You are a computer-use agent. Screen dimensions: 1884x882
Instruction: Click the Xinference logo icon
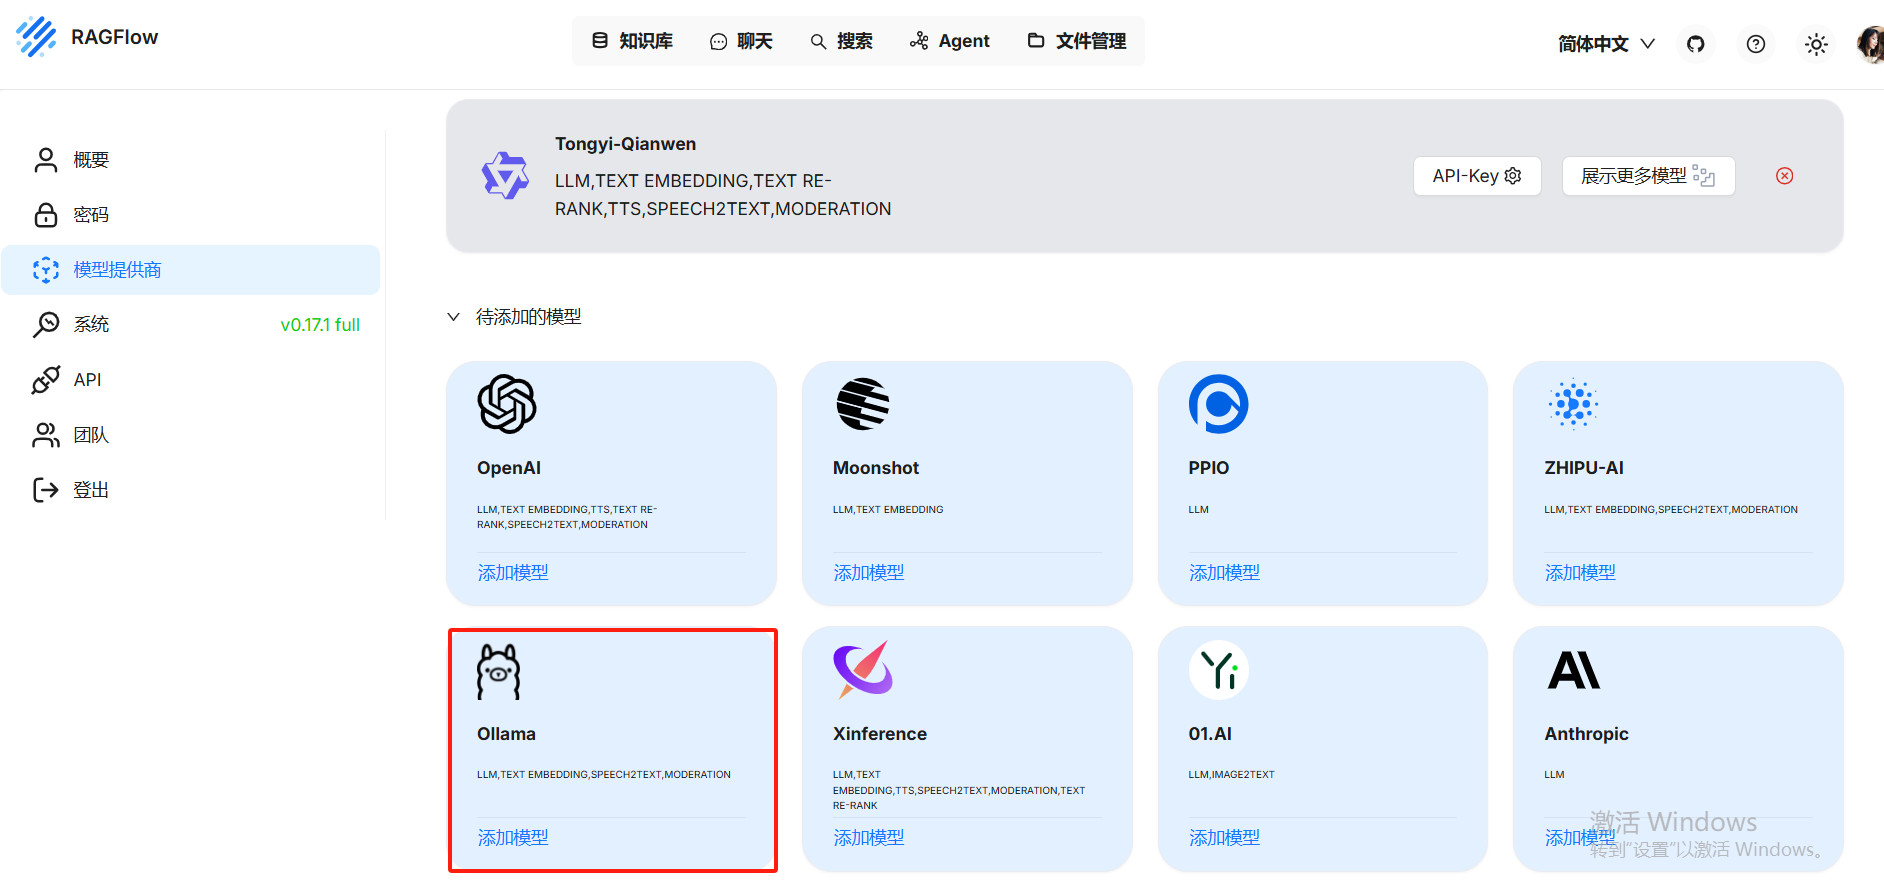coord(862,669)
